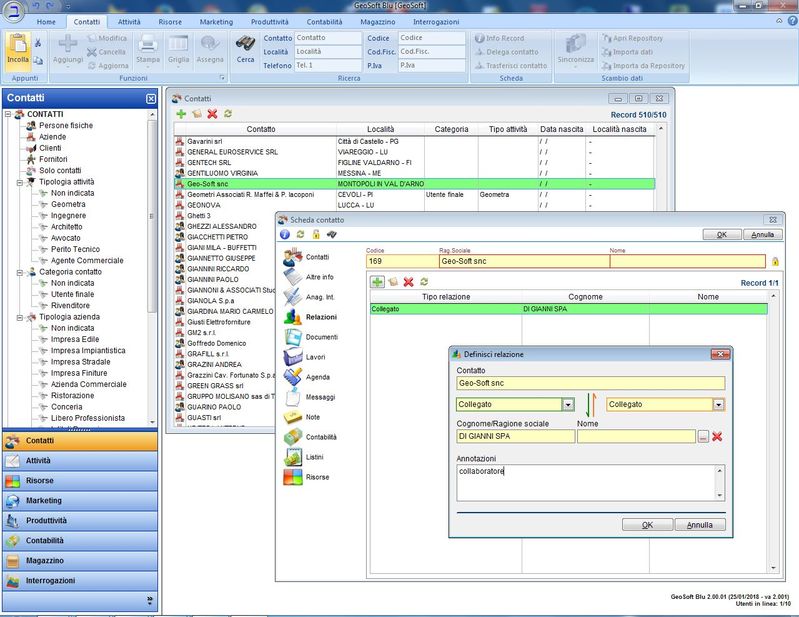The width and height of the screenshot is (799, 617).
Task: Collapse the Tipologia attività tree node
Action: pos(20,182)
